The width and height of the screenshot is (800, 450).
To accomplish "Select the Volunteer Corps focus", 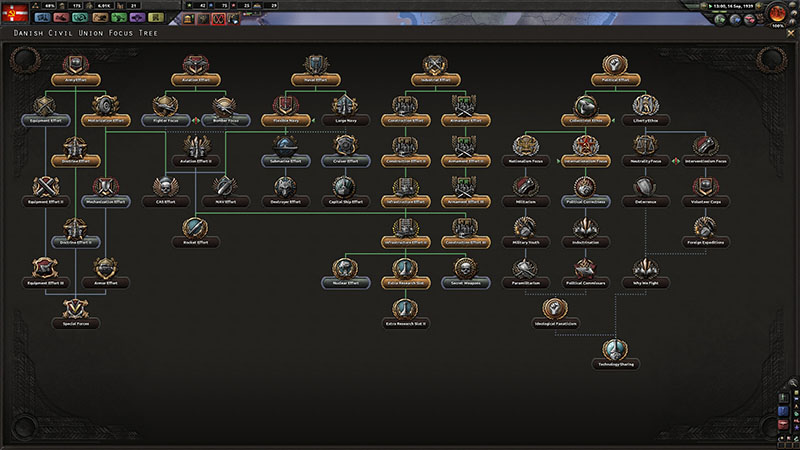I will click(x=706, y=193).
